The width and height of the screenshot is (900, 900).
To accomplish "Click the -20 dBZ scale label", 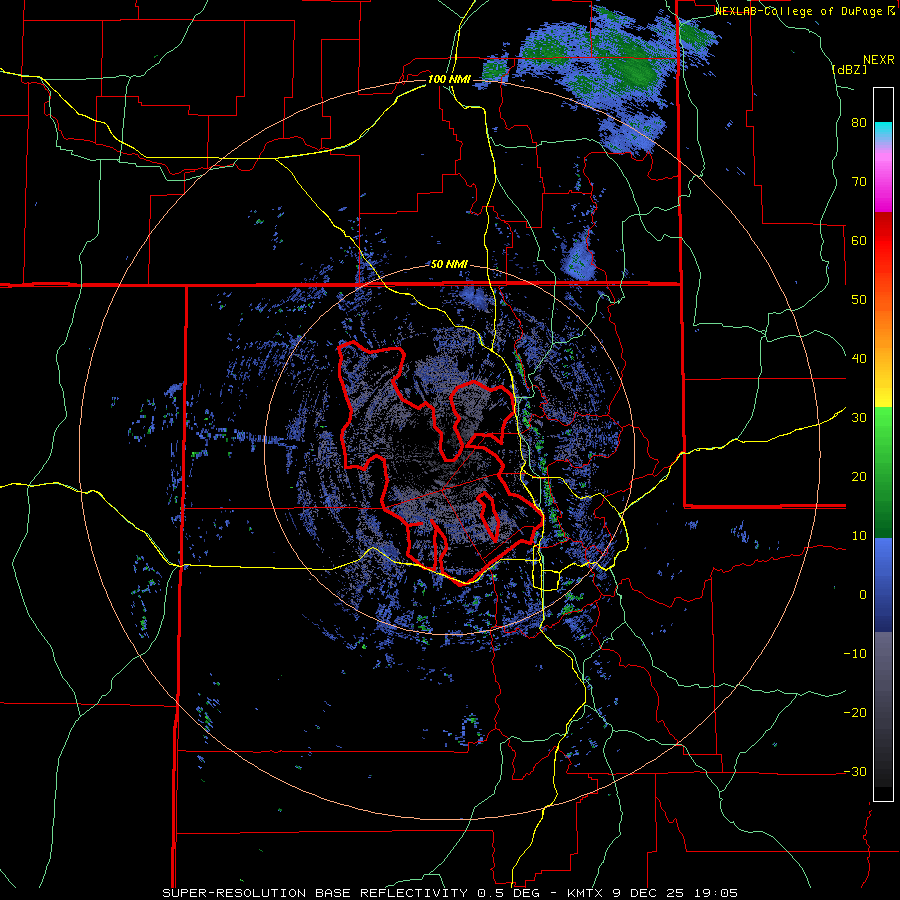I will pyautogui.click(x=855, y=712).
